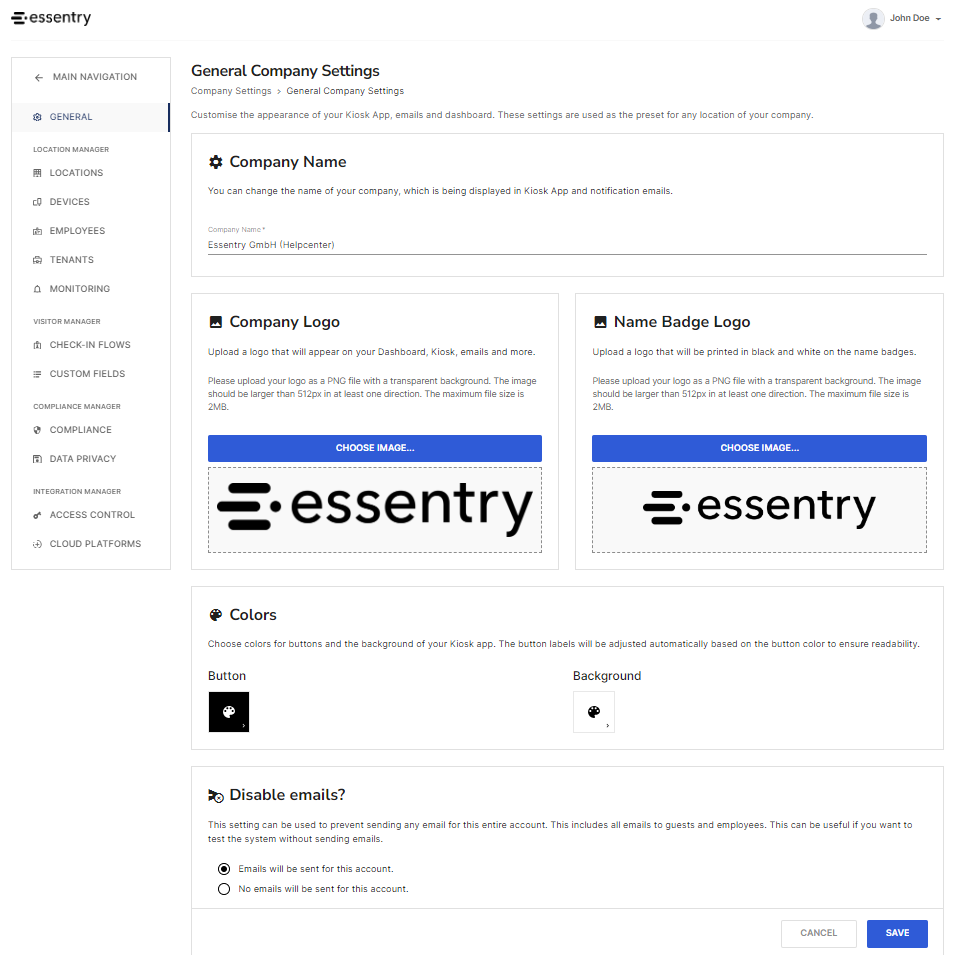Viewport: 955px width, 955px height.
Task: Click the Save button
Action: click(x=897, y=933)
